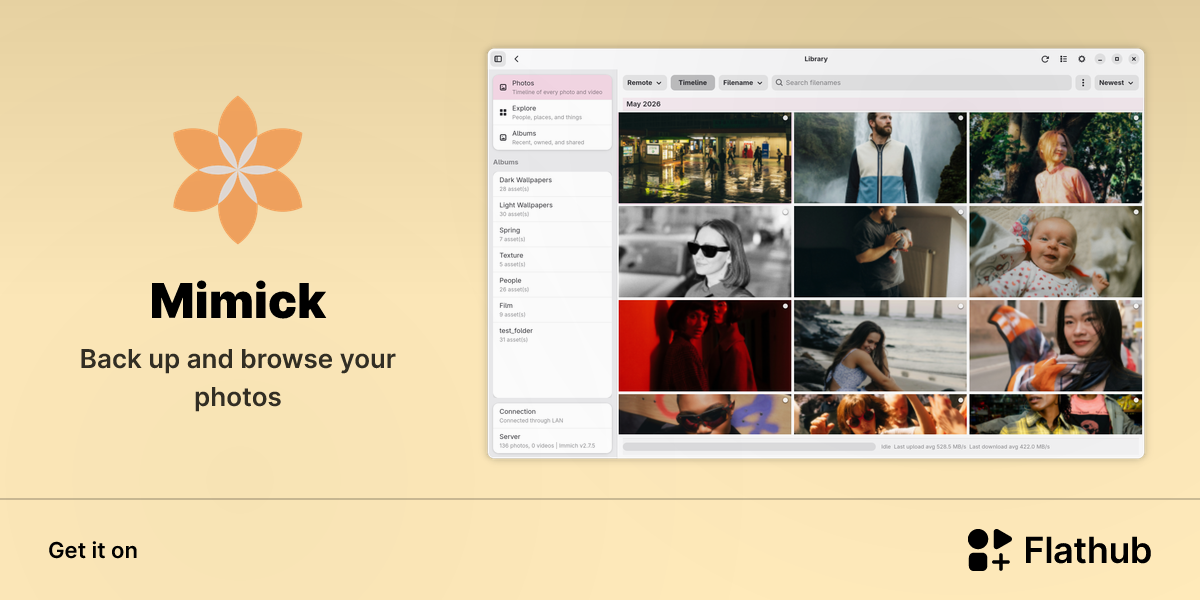Open settings gear in header bar

pyautogui.click(x=1081, y=59)
